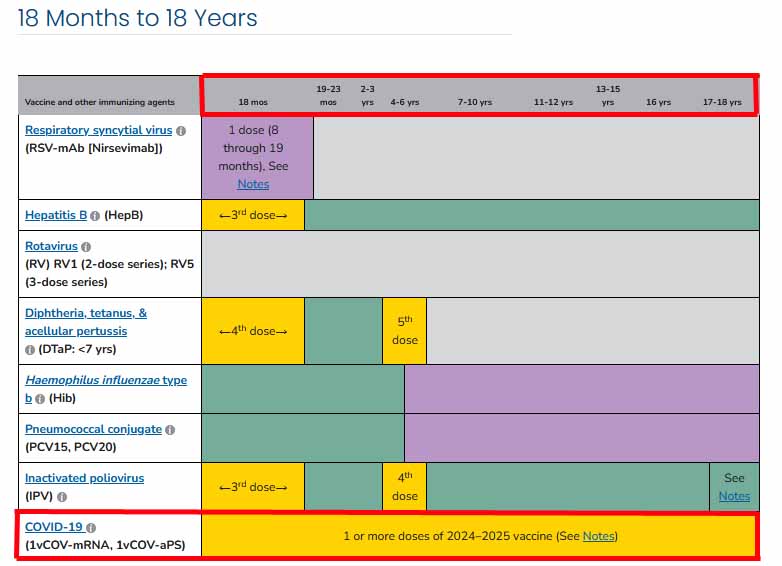Click Notes link in IPV 17-18 yrs cell
This screenshot has height=566, width=782.
(x=734, y=496)
